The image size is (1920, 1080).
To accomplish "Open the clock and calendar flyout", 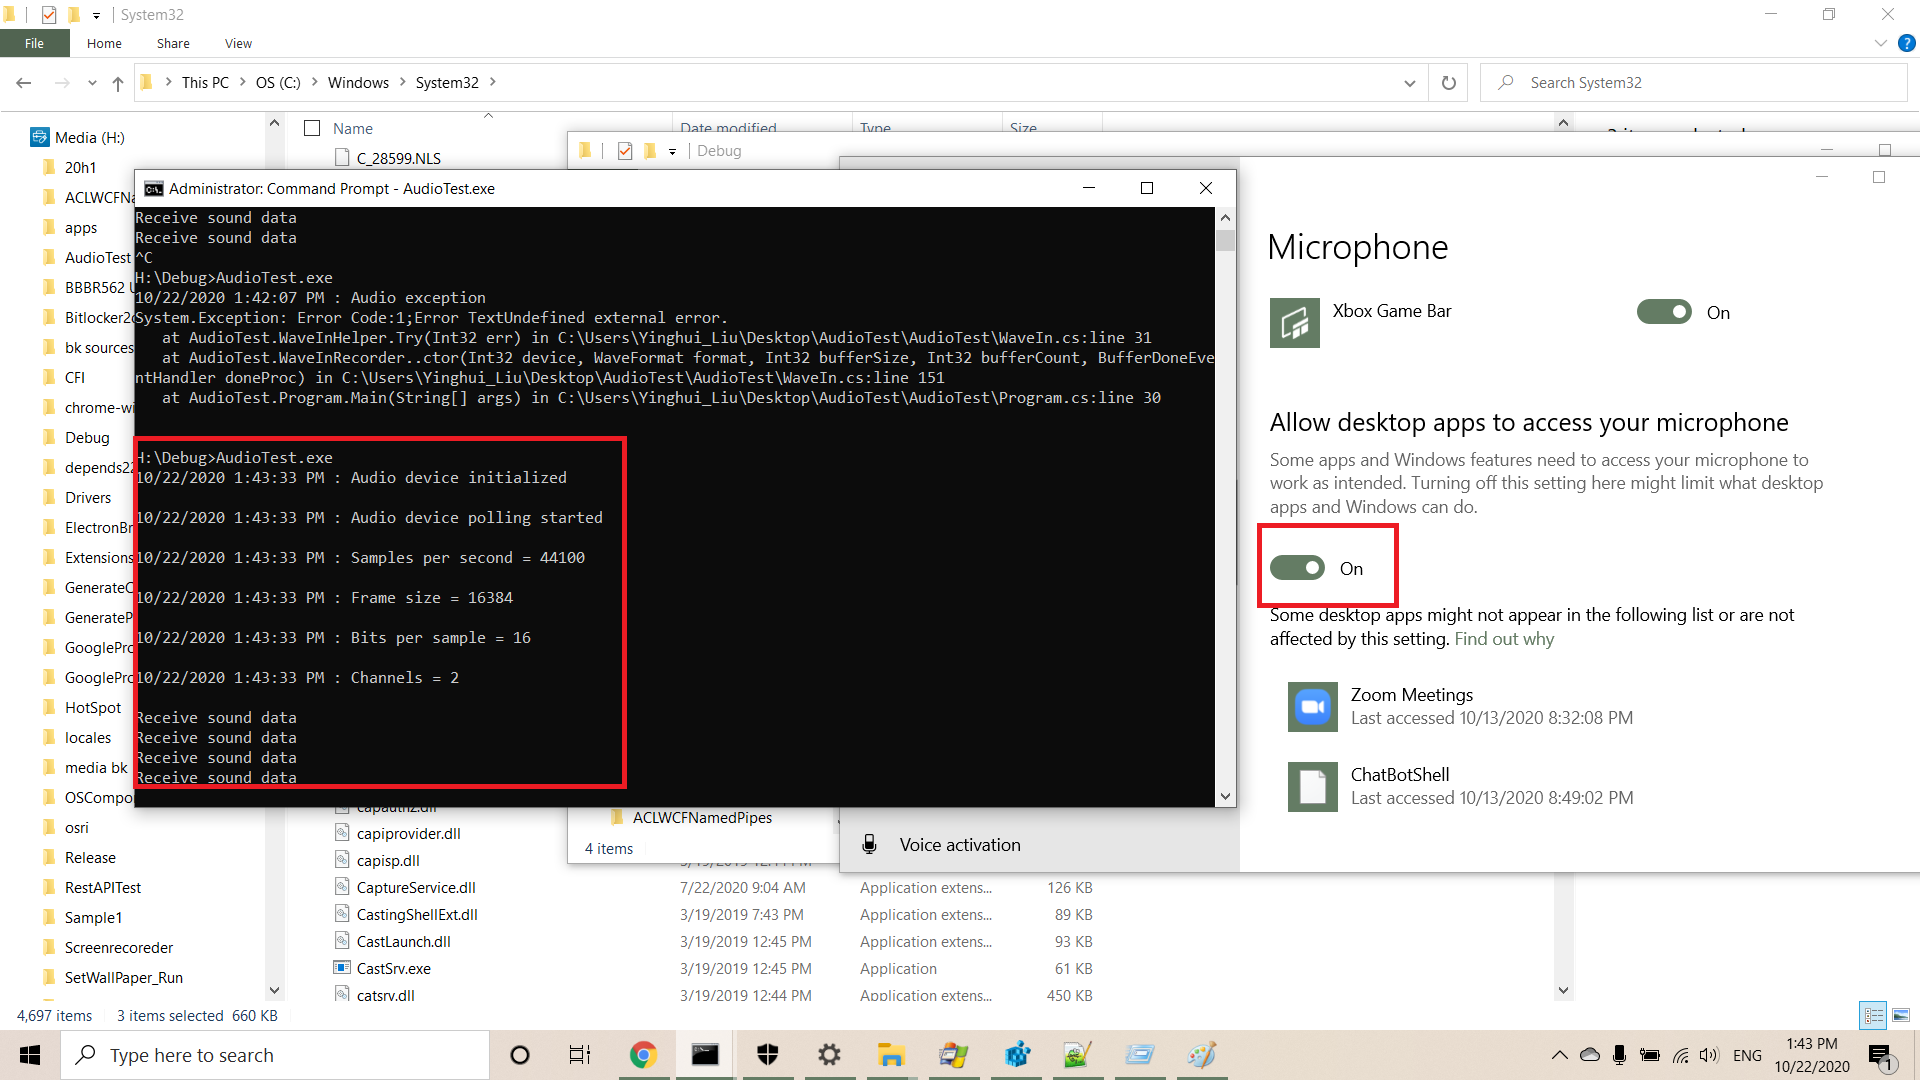I will (x=1812, y=1055).
